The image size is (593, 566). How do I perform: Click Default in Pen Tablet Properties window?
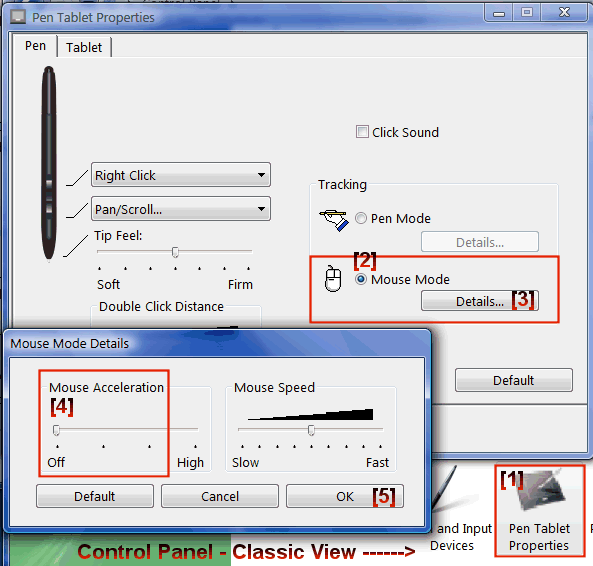[514, 380]
